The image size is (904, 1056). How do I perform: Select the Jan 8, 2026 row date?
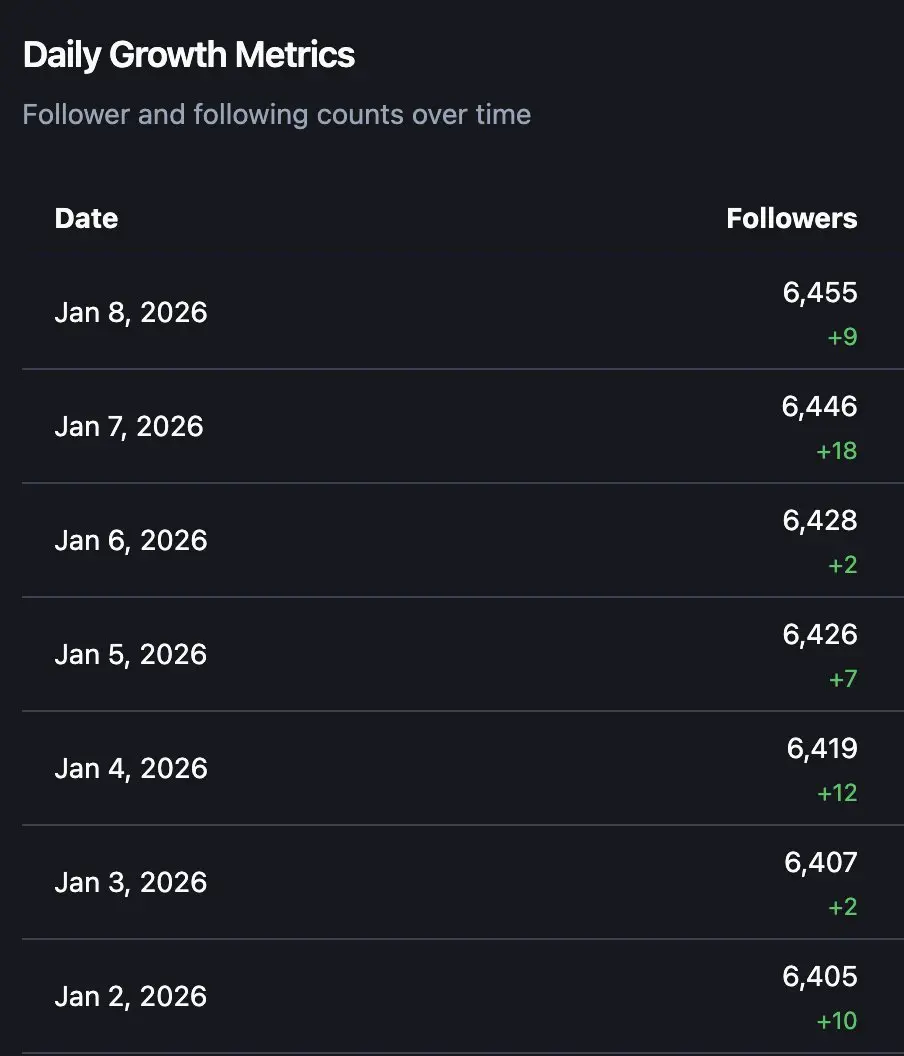(131, 312)
